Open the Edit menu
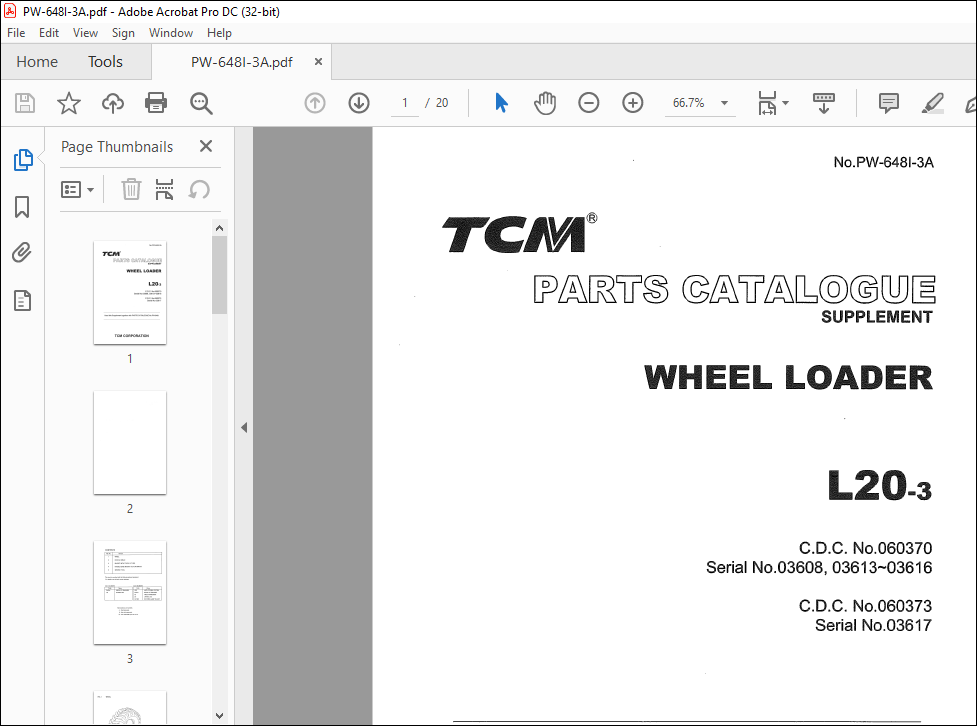977x726 pixels. tap(49, 33)
